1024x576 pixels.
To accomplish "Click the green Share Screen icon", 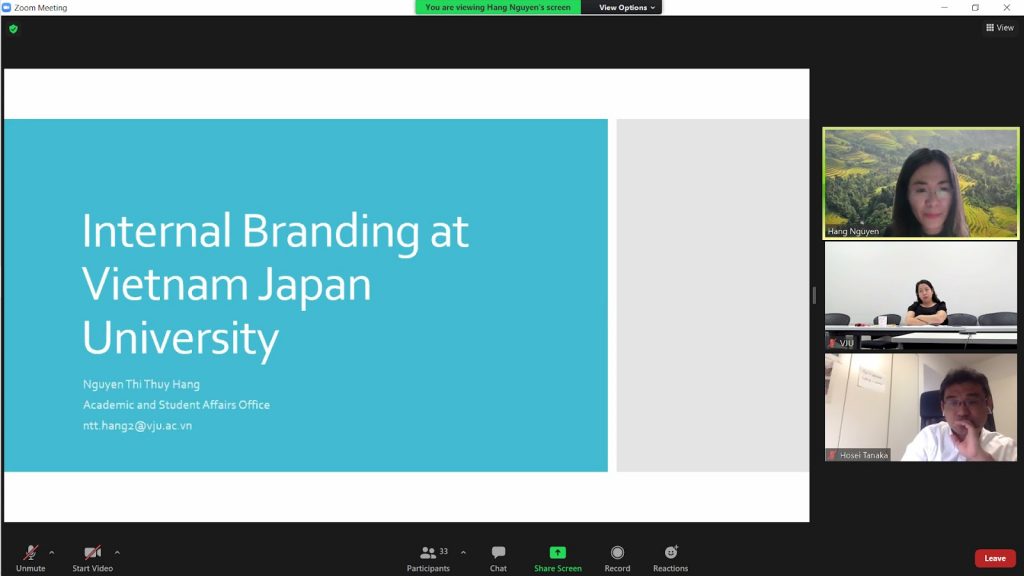I will (558, 552).
